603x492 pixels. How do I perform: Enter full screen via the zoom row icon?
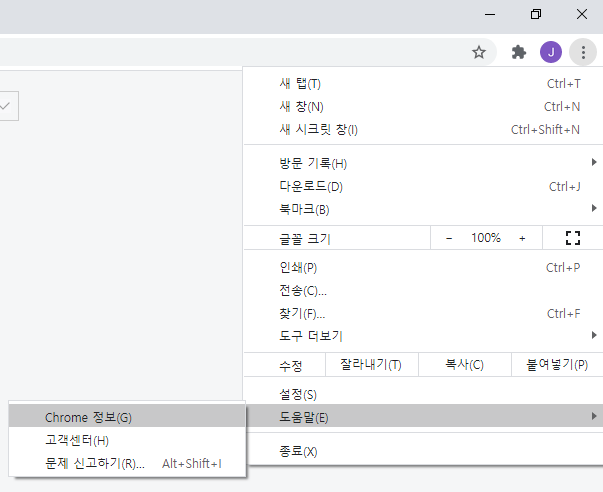pos(573,238)
